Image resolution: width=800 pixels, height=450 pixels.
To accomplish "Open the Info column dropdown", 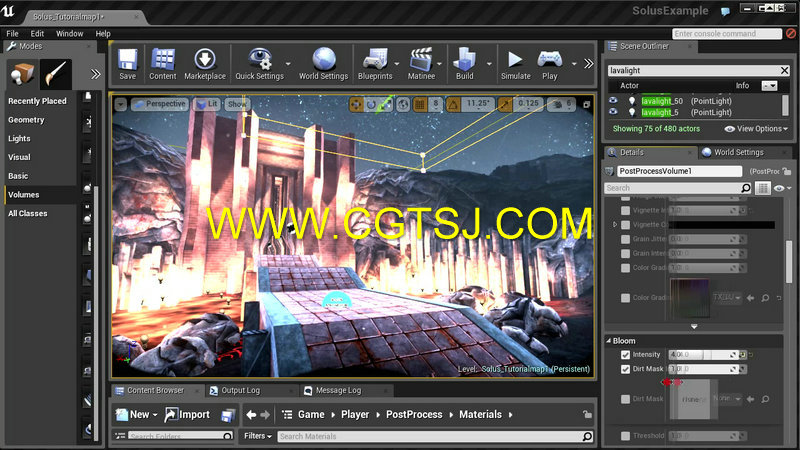I will [769, 86].
